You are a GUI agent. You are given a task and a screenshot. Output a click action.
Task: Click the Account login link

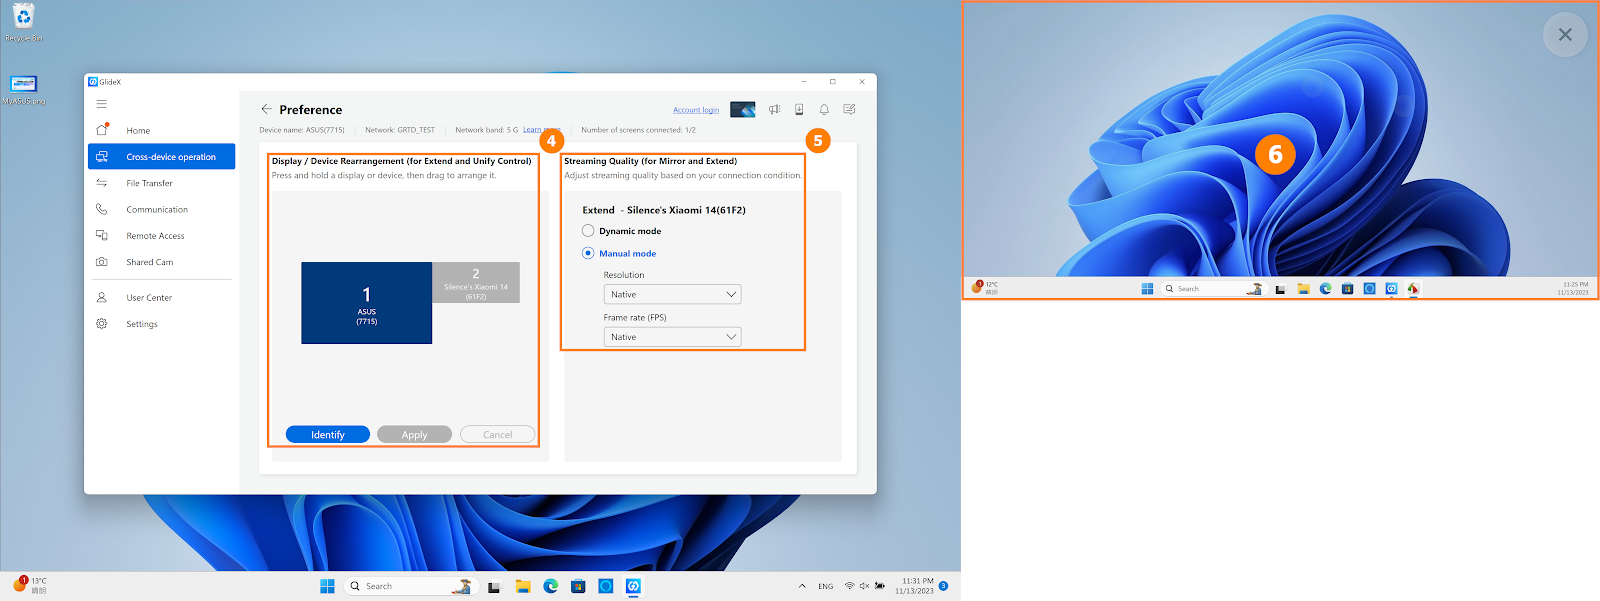click(696, 110)
